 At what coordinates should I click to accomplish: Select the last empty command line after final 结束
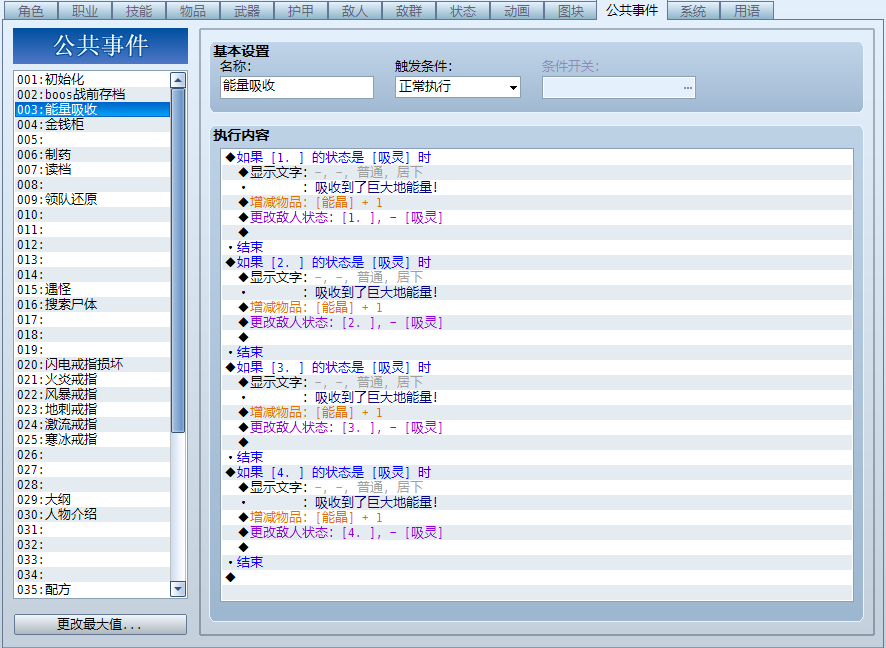(x=537, y=577)
